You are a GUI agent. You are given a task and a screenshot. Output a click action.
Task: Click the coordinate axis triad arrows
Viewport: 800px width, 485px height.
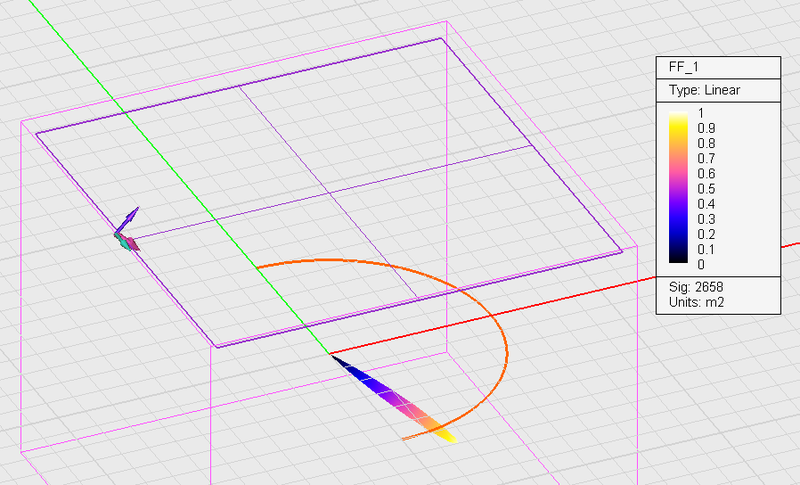[x=127, y=229]
